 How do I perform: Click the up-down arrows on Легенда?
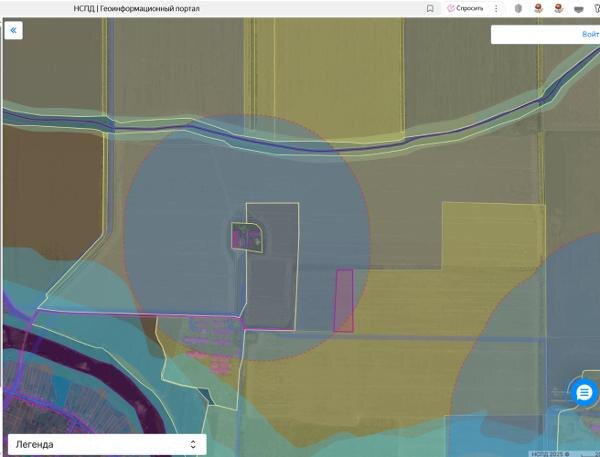tap(193, 444)
